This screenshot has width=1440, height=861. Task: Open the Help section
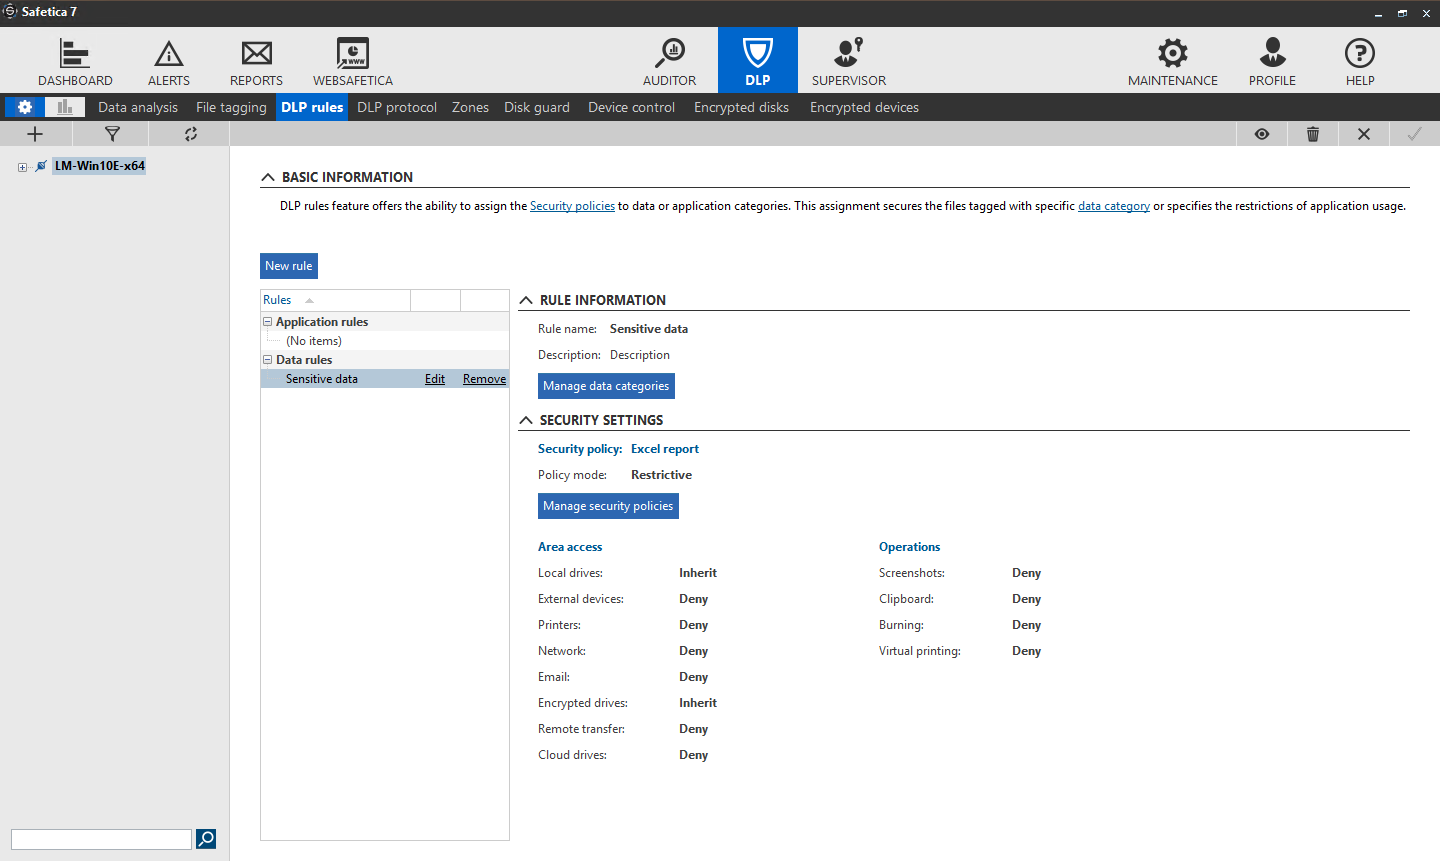pyautogui.click(x=1360, y=62)
